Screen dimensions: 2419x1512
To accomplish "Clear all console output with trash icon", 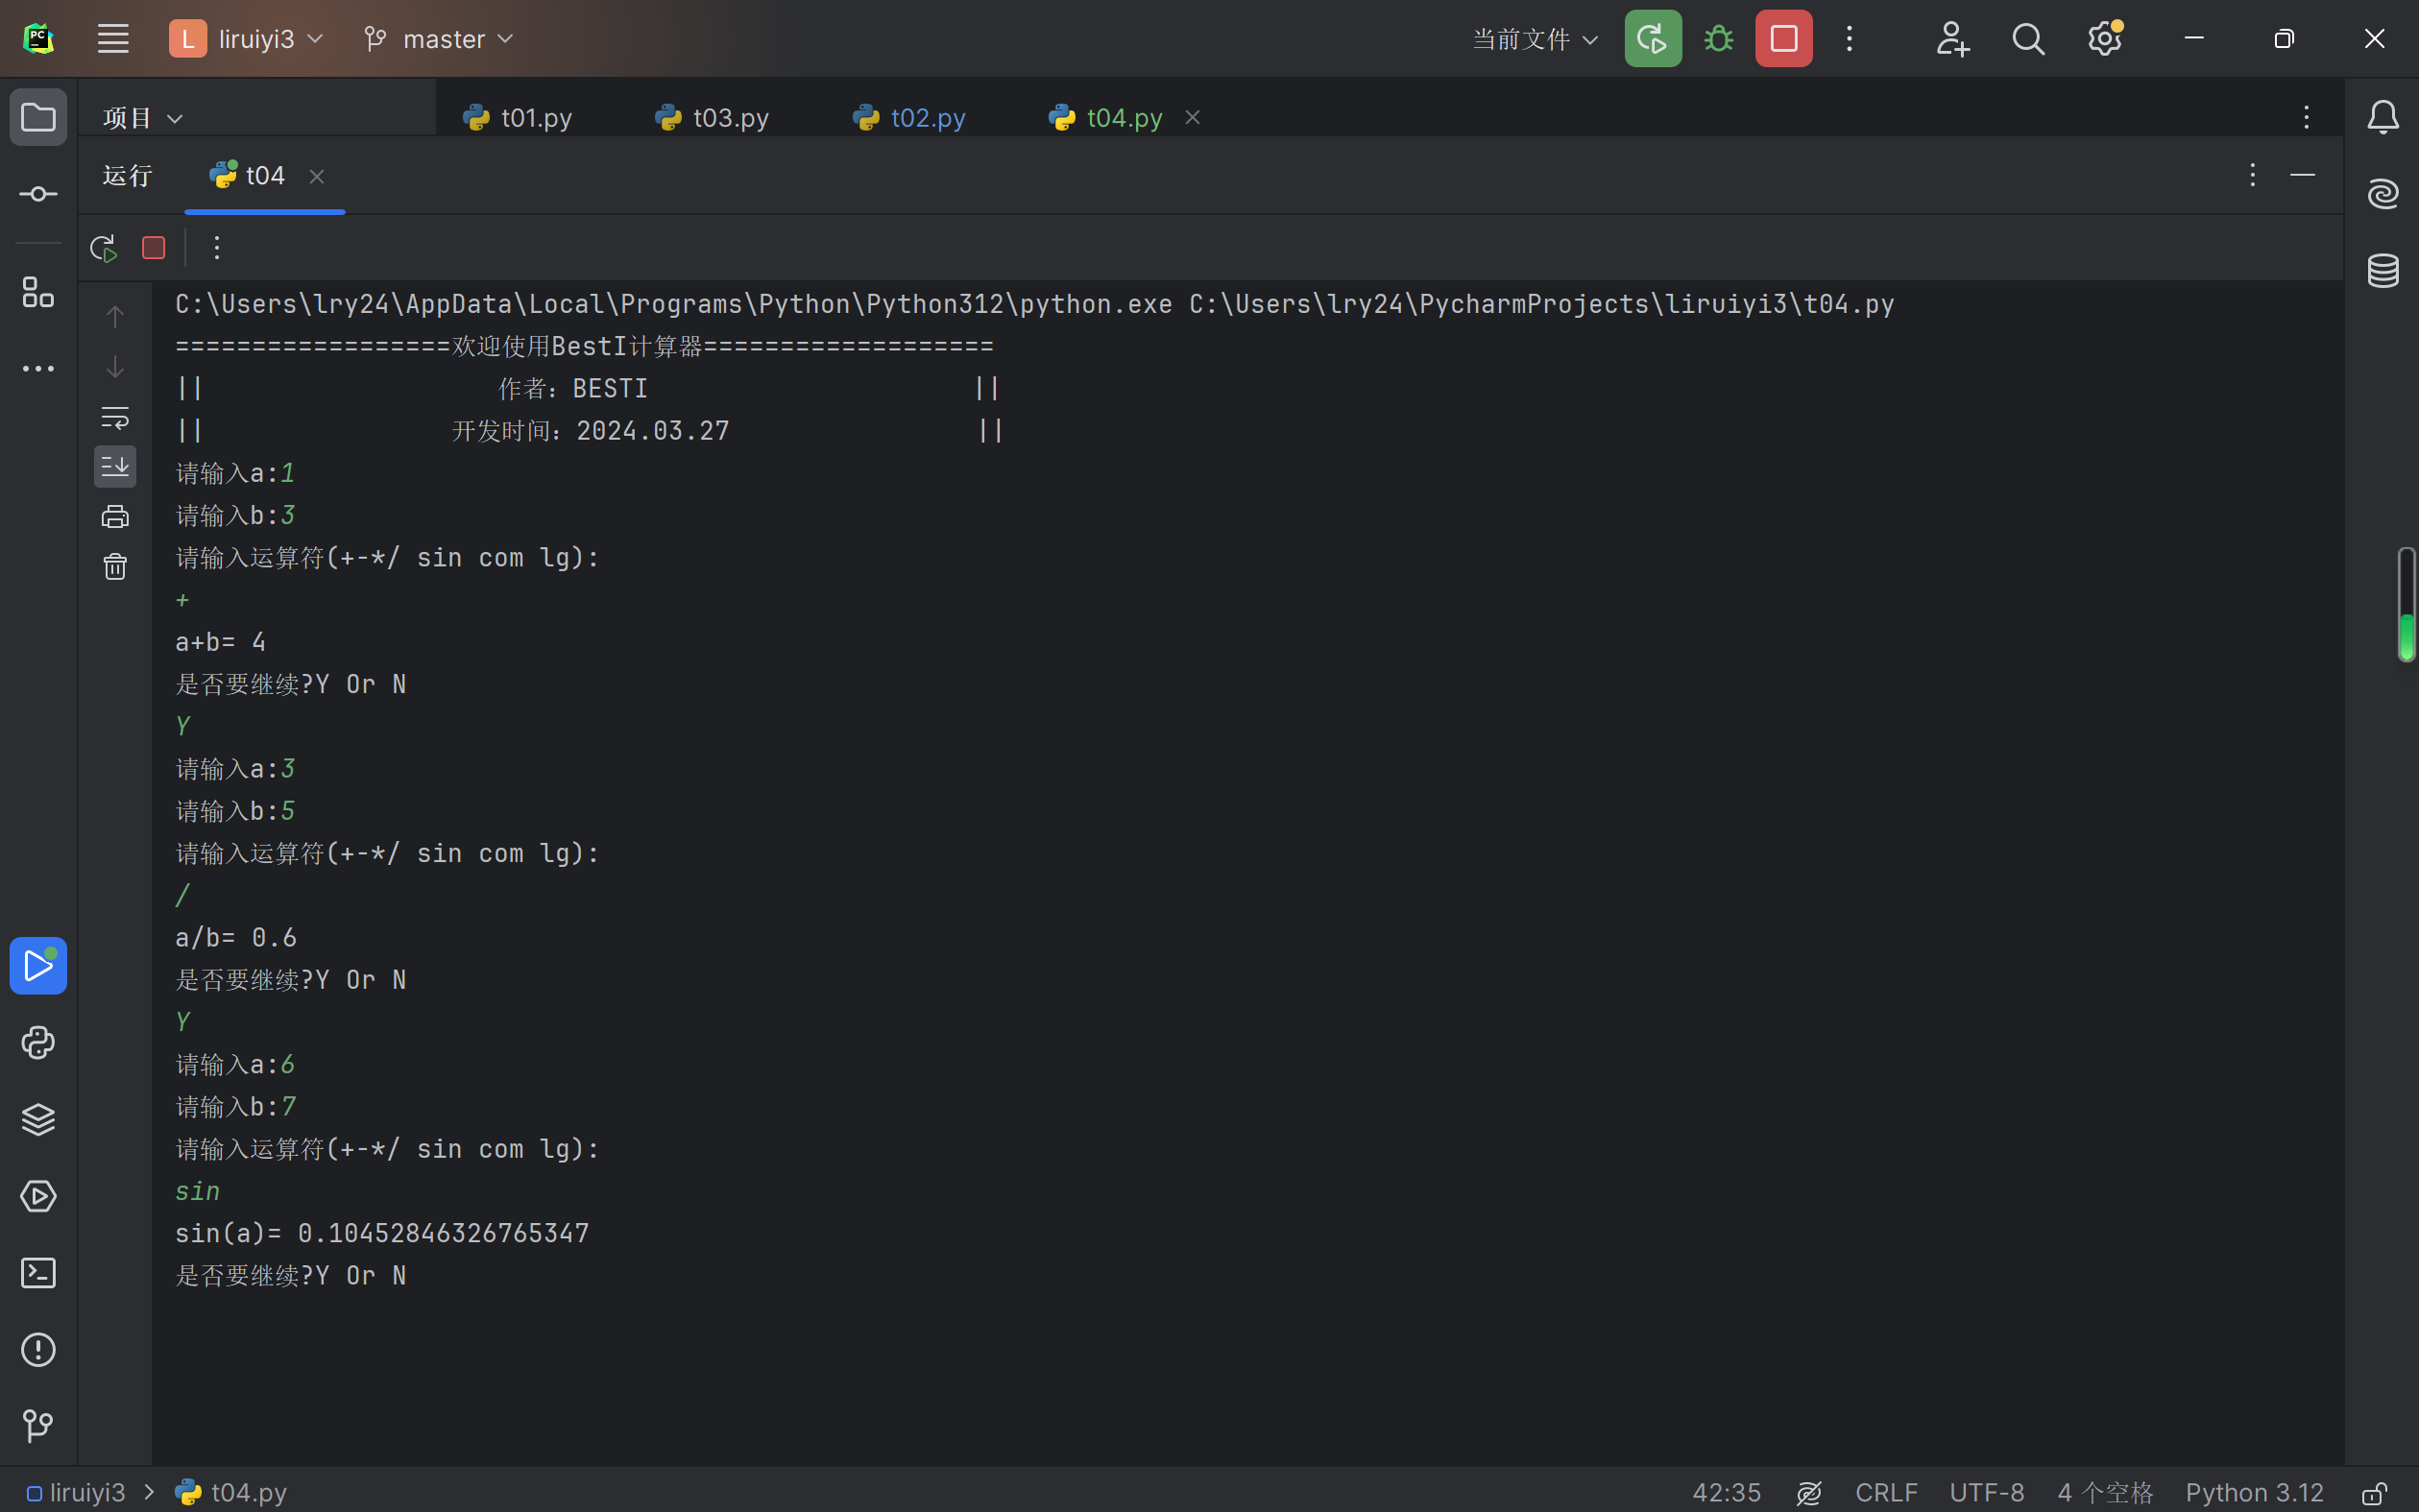I will pos(115,567).
